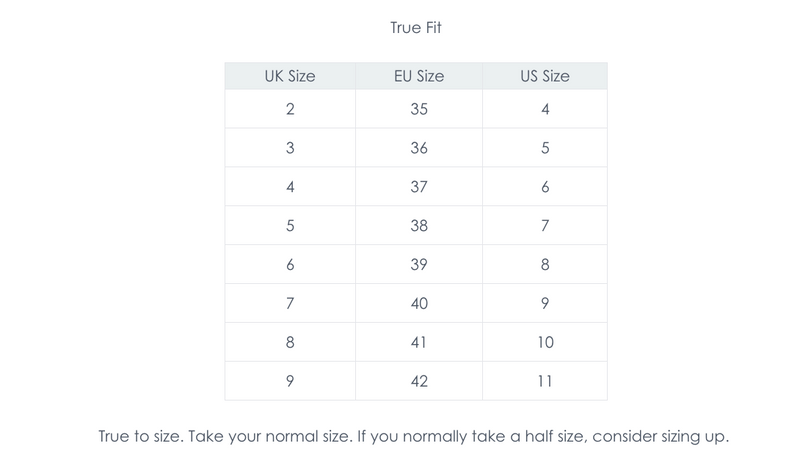Image resolution: width=800 pixels, height=468 pixels.
Task: Select US size 6 cell
Action: [x=545, y=187]
